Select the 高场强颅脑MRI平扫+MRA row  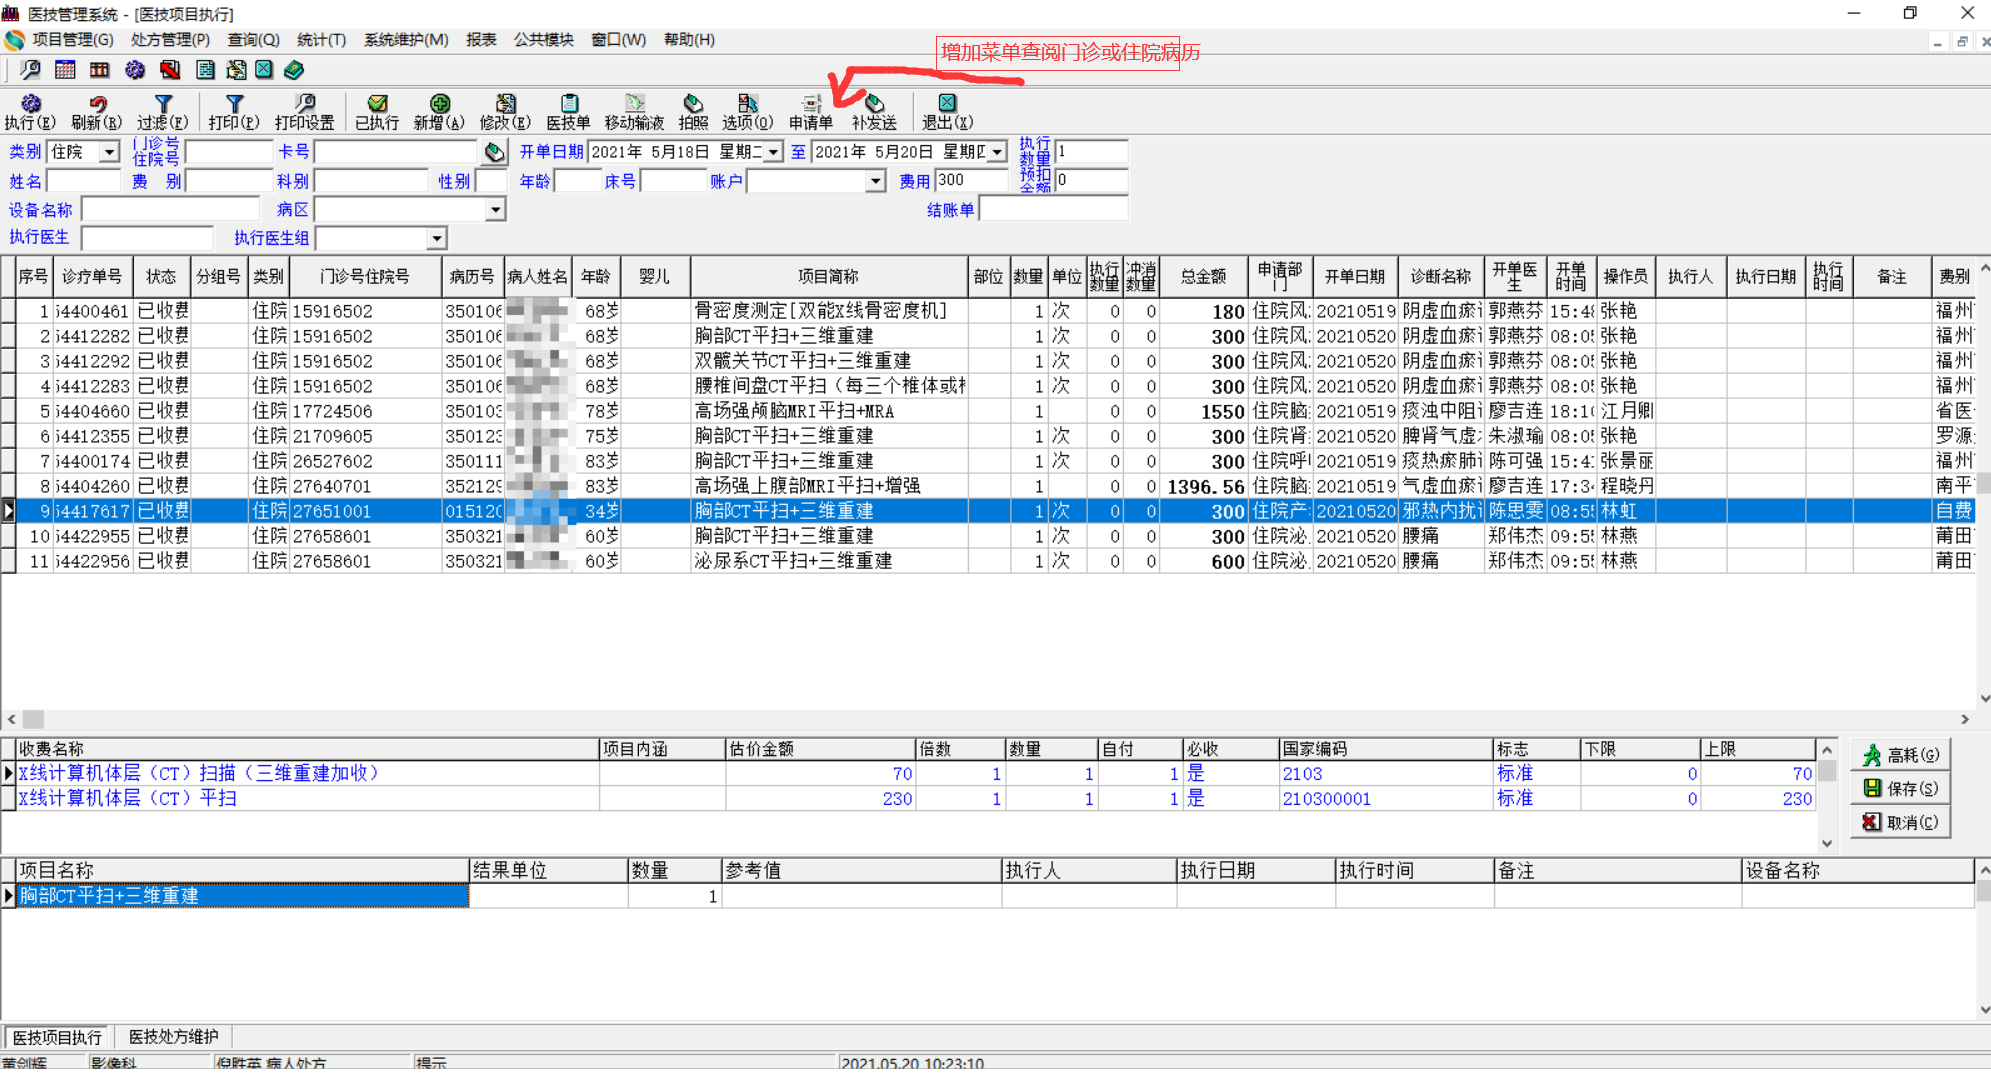coord(987,411)
